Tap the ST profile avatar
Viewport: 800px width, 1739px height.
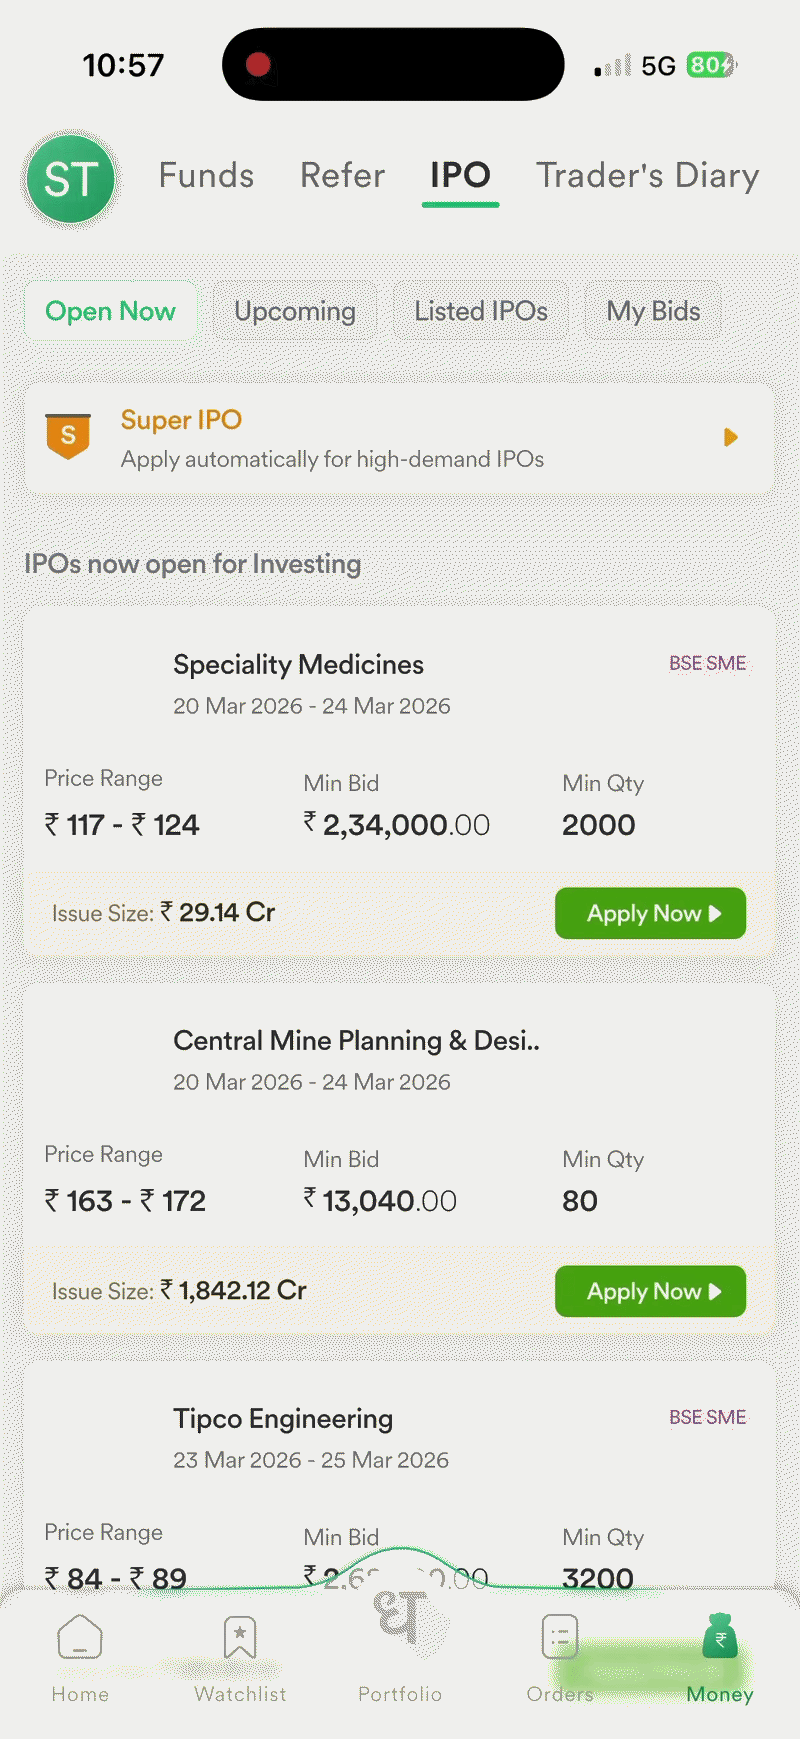point(71,179)
